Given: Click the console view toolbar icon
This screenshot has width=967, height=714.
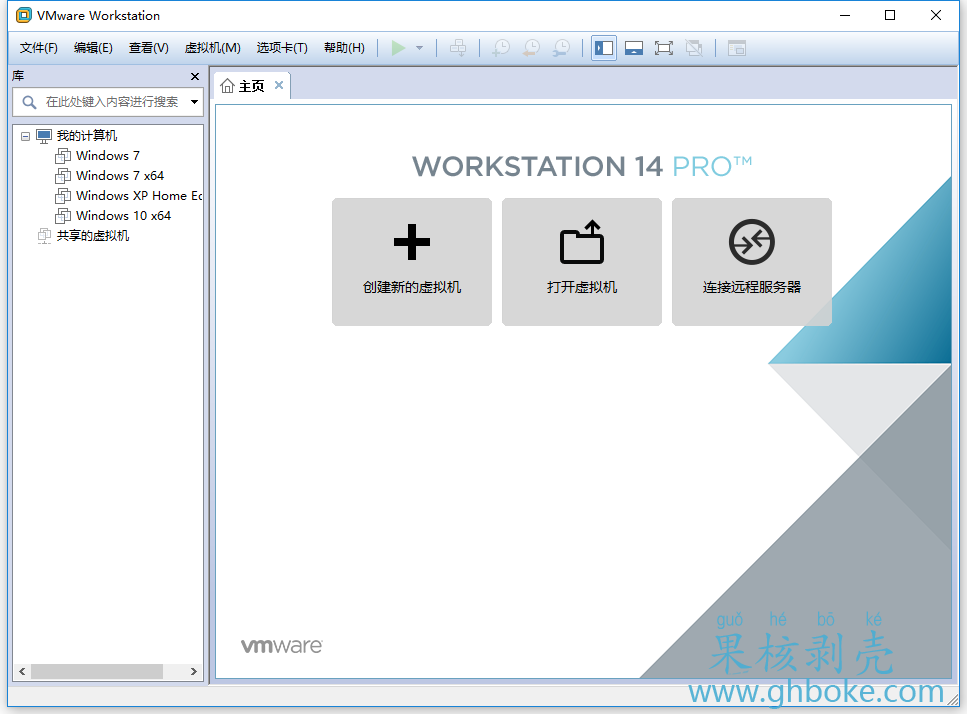Looking at the screenshot, I should [736, 48].
